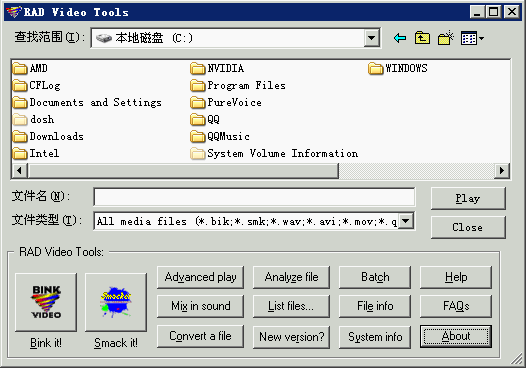Click the file list right scroll arrow
The image size is (526, 368).
[x=502, y=170]
